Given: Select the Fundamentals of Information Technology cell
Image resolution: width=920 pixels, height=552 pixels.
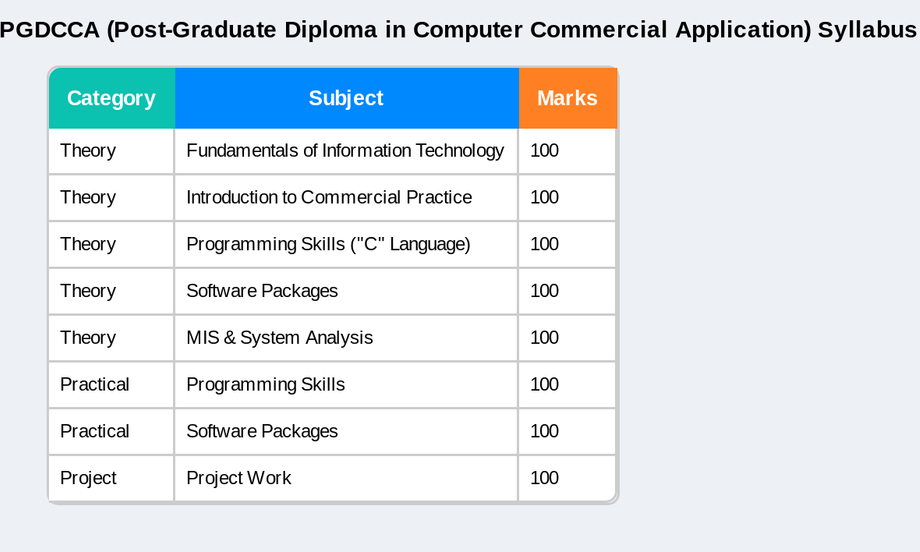Looking at the screenshot, I should pos(346,151).
